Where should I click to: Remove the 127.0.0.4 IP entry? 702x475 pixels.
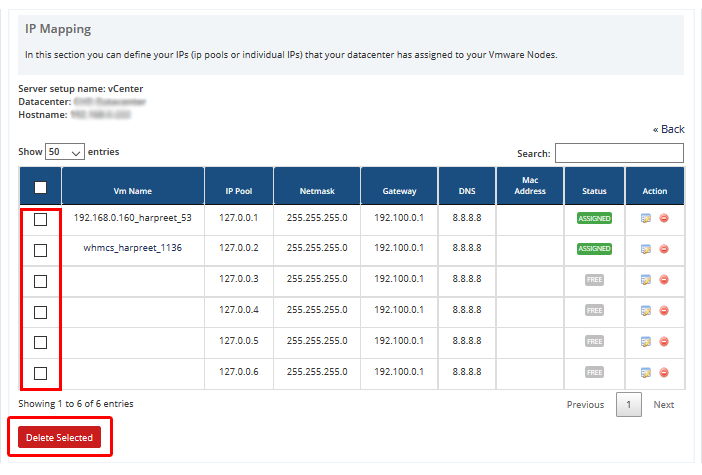tap(664, 311)
